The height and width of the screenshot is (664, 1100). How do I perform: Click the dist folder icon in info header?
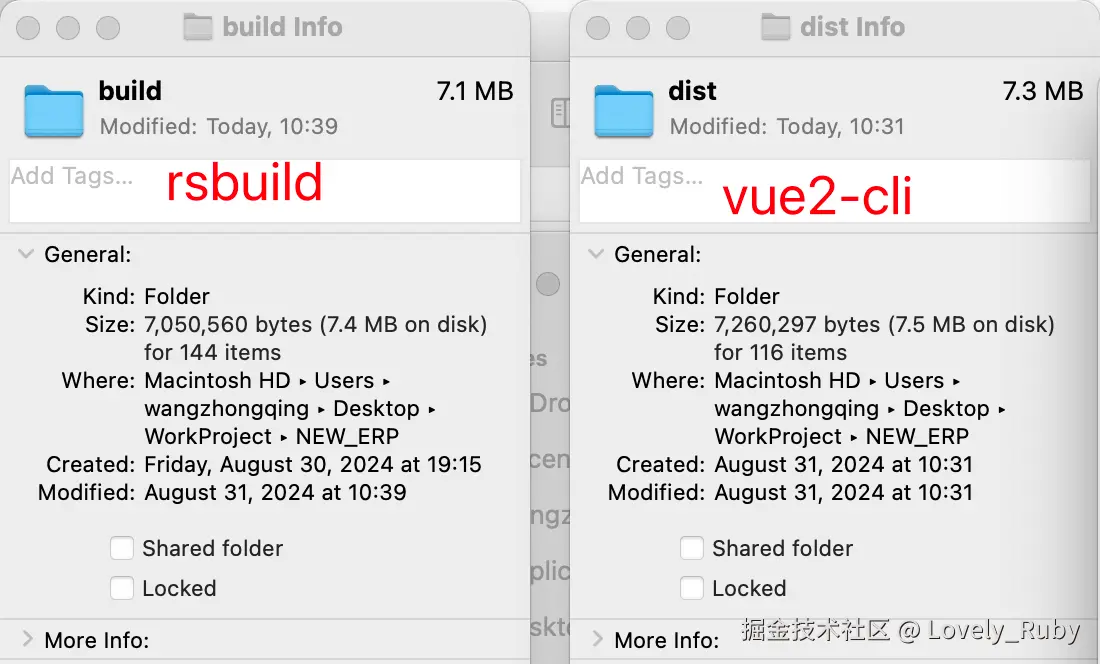(624, 109)
